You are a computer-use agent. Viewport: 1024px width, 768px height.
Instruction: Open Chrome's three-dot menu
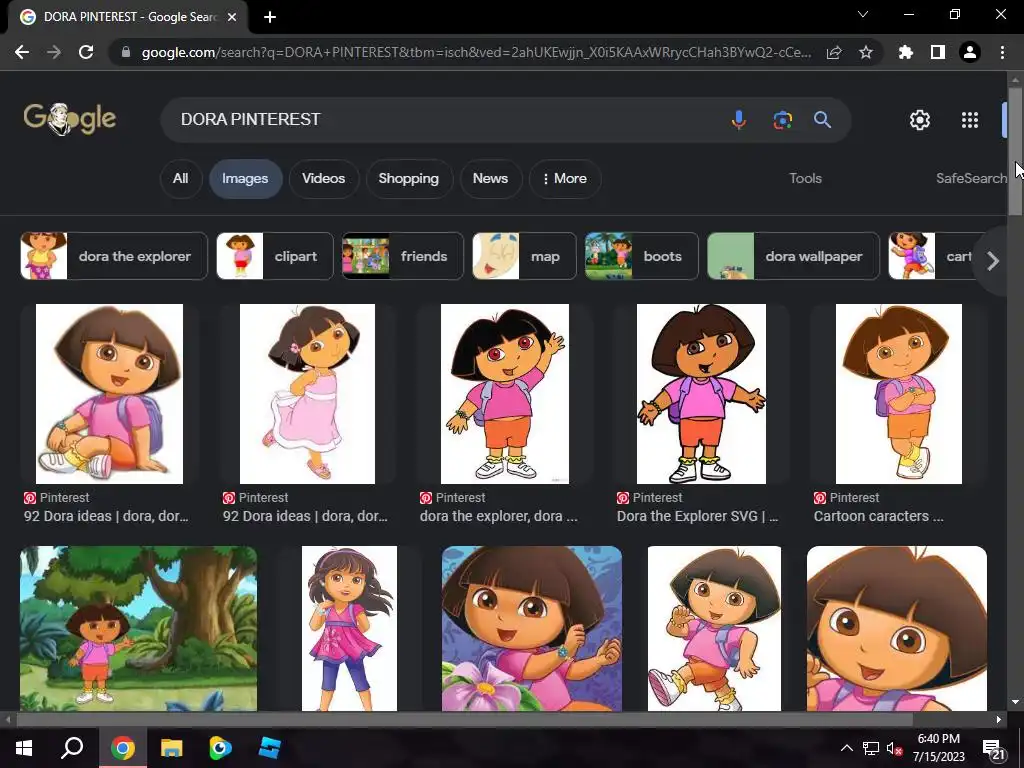coord(1002,52)
